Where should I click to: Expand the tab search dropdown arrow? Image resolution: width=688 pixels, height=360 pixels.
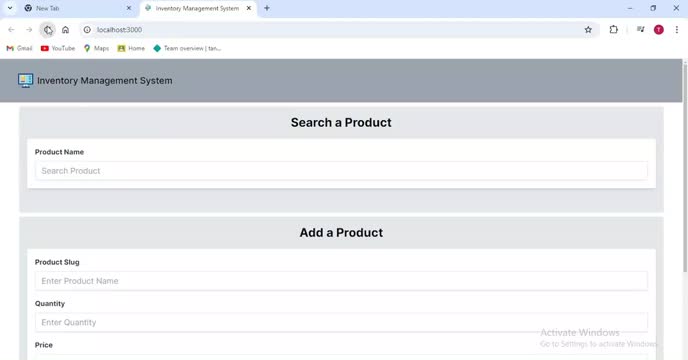pyautogui.click(x=10, y=8)
